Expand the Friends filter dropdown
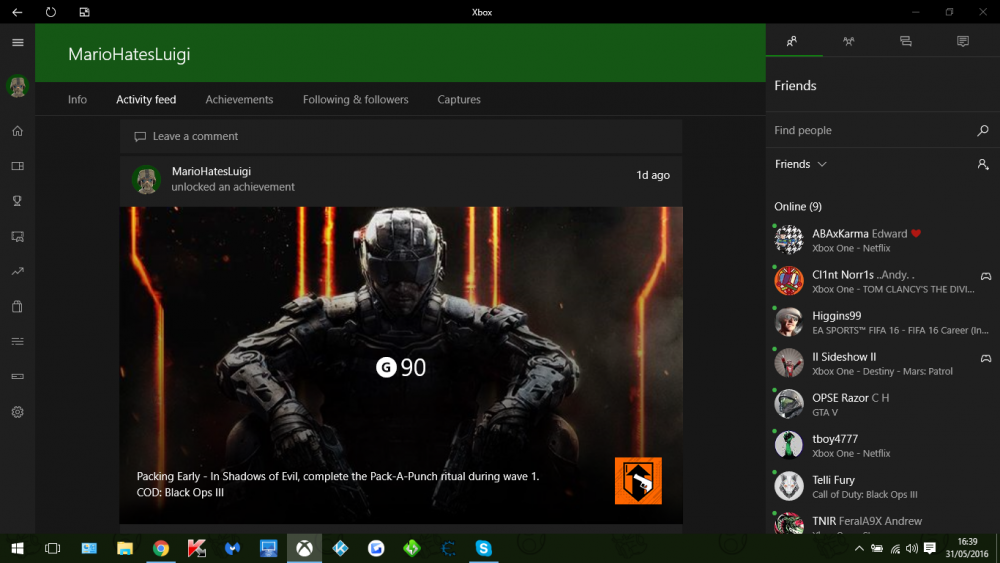Viewport: 1000px width, 563px height. (x=801, y=164)
